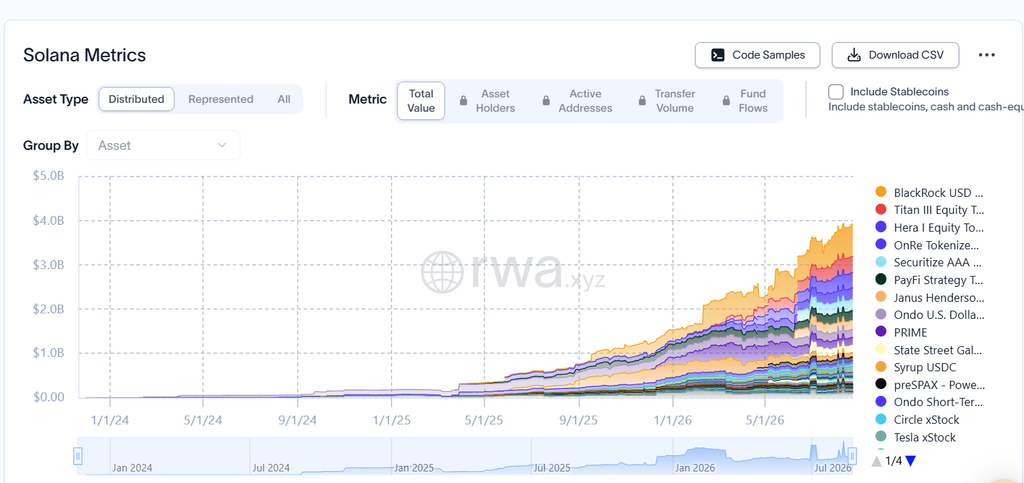Screen dimensions: 1024x483
Task: Go to previous legend page arrow
Action: (877, 461)
